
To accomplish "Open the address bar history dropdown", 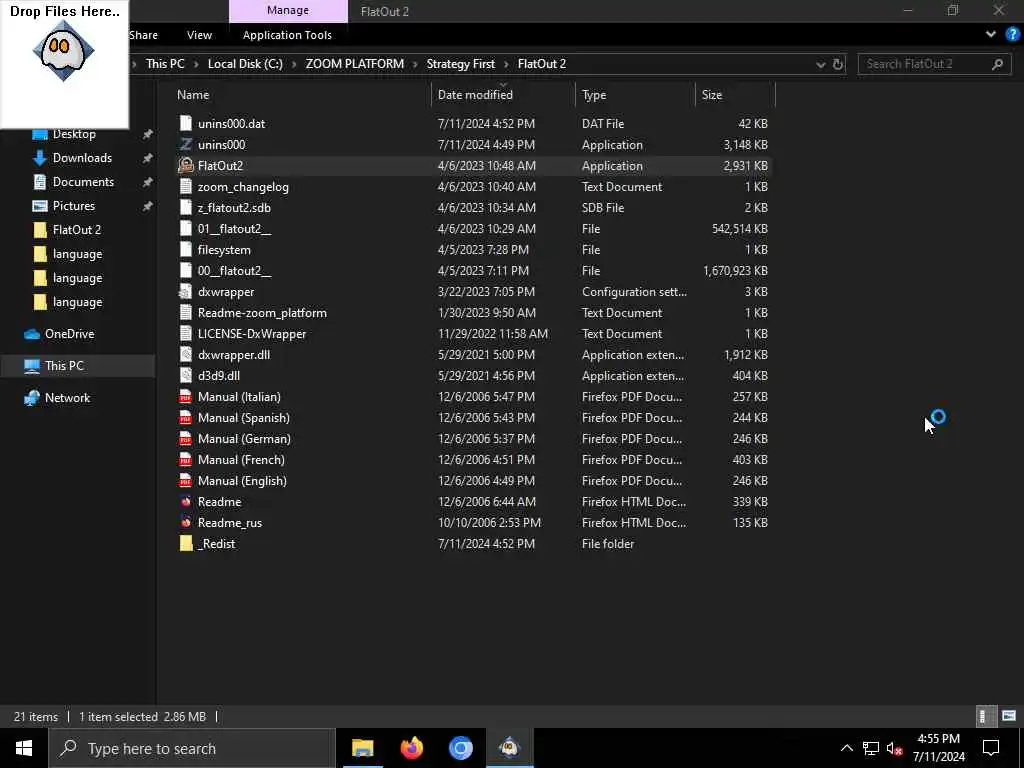I will pos(820,64).
